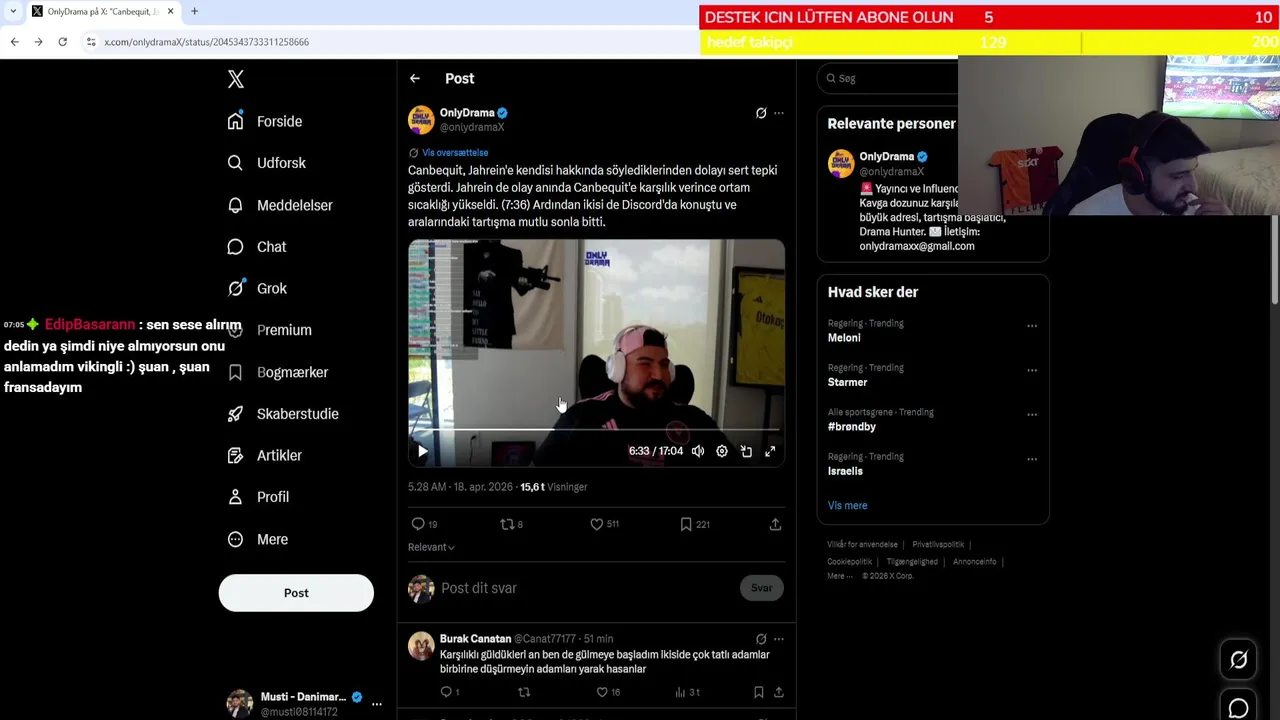1280x720 pixels.
Task: Reload the browser page
Action: pos(62,42)
